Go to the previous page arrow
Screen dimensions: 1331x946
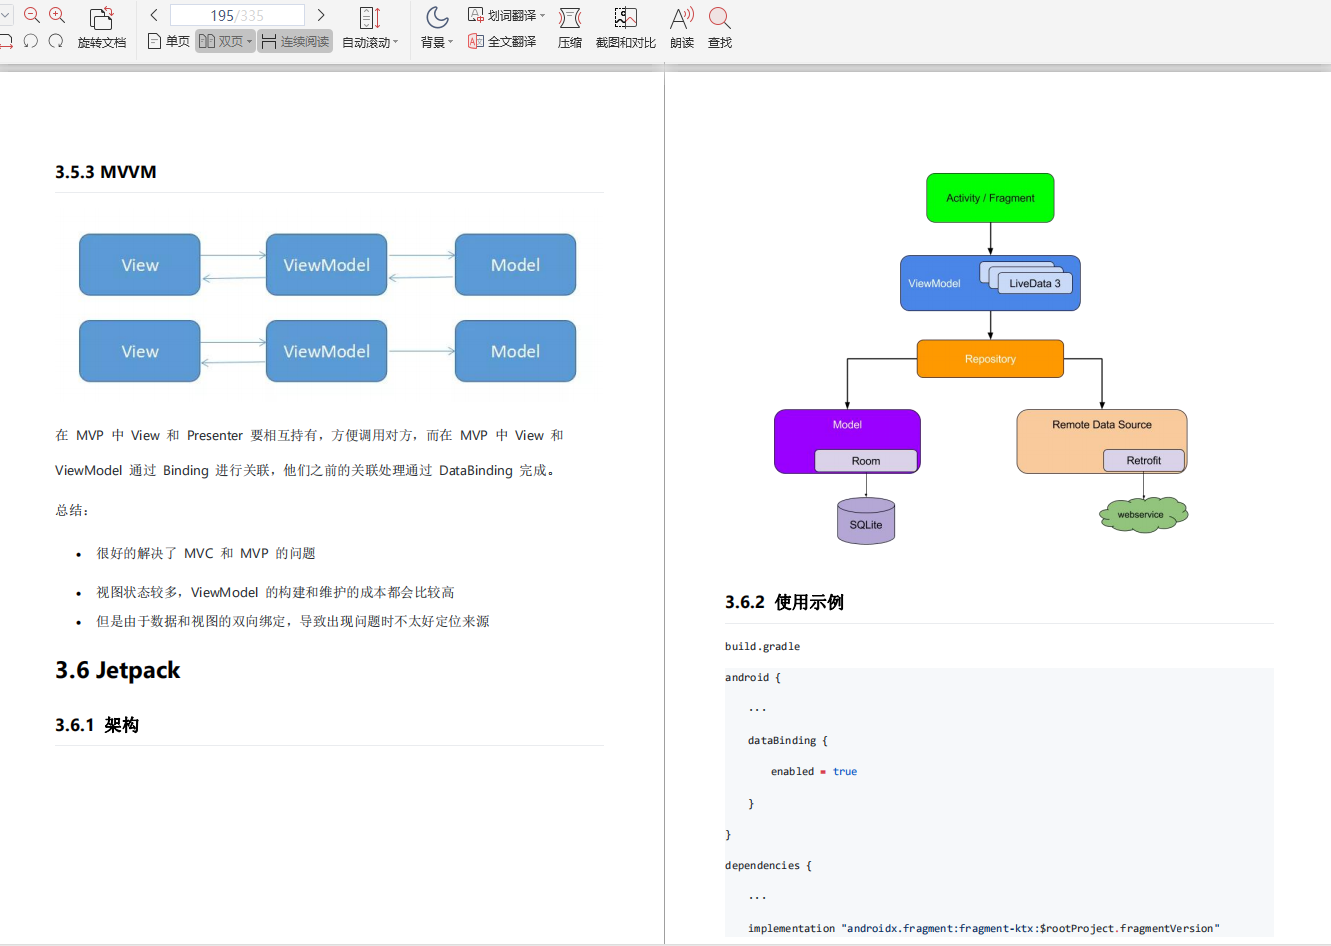pos(154,15)
